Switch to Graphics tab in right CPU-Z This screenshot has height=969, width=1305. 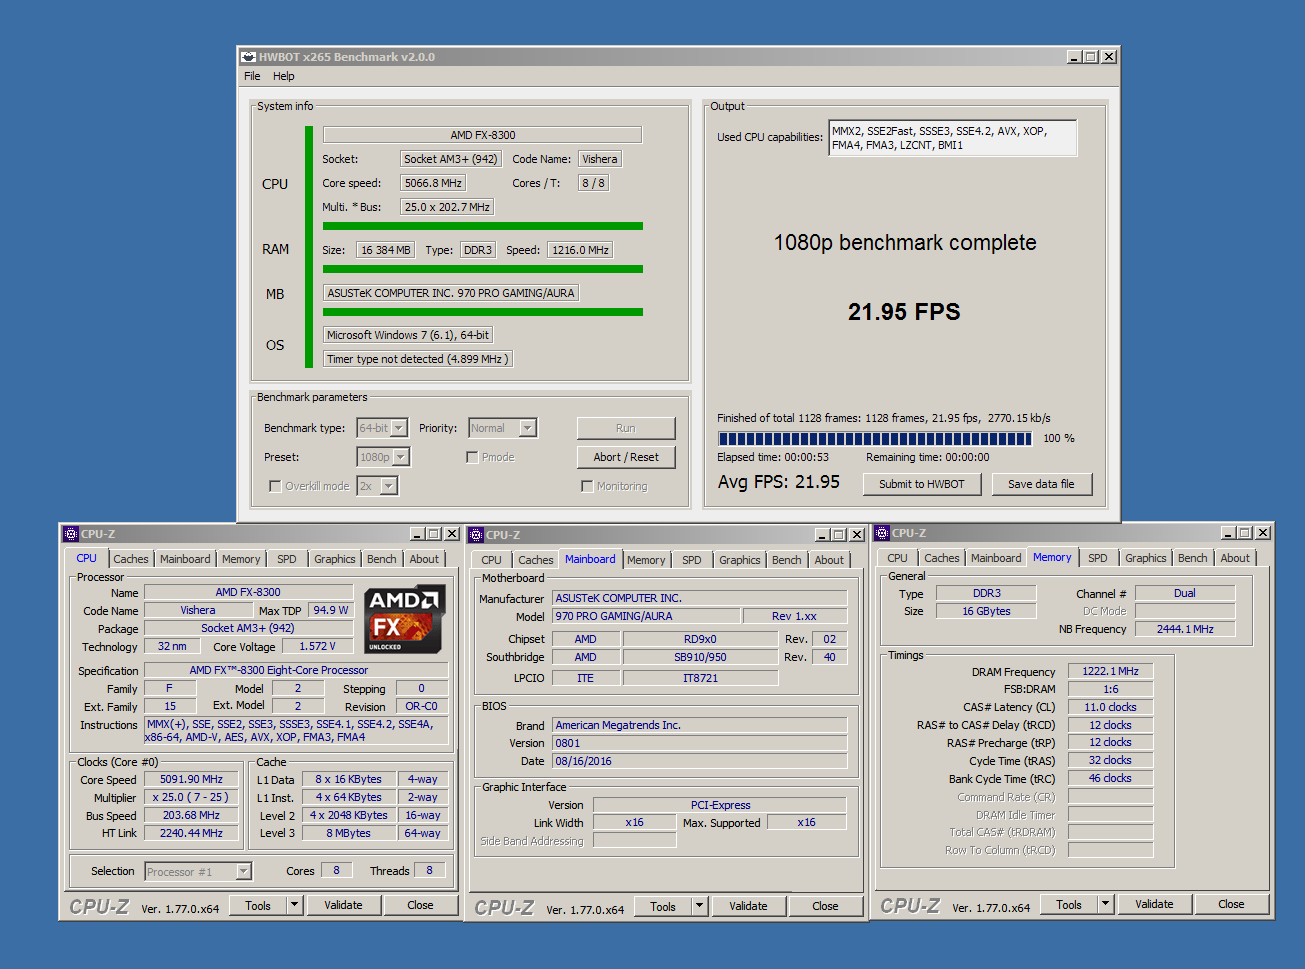[1146, 558]
